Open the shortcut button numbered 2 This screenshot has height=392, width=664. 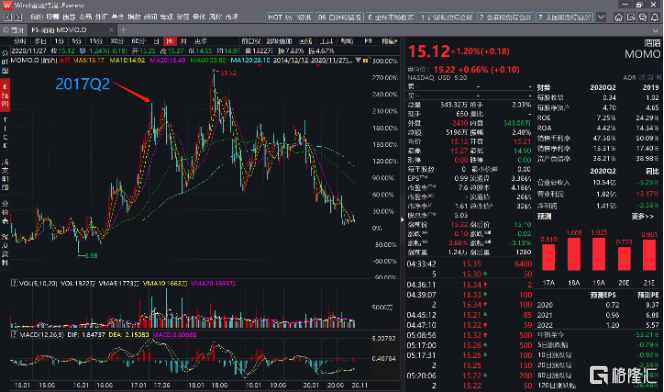(x=505, y=17)
